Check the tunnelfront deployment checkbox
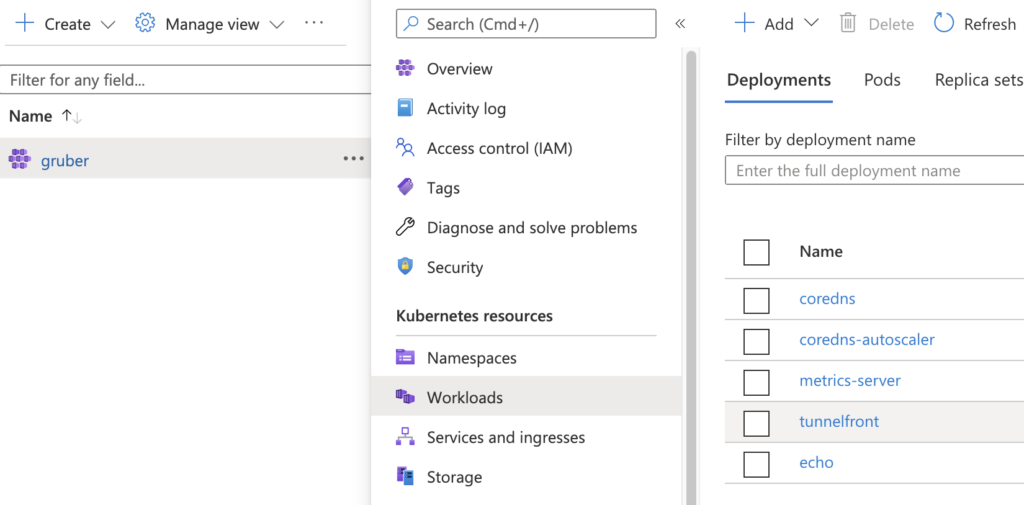 [x=756, y=423]
